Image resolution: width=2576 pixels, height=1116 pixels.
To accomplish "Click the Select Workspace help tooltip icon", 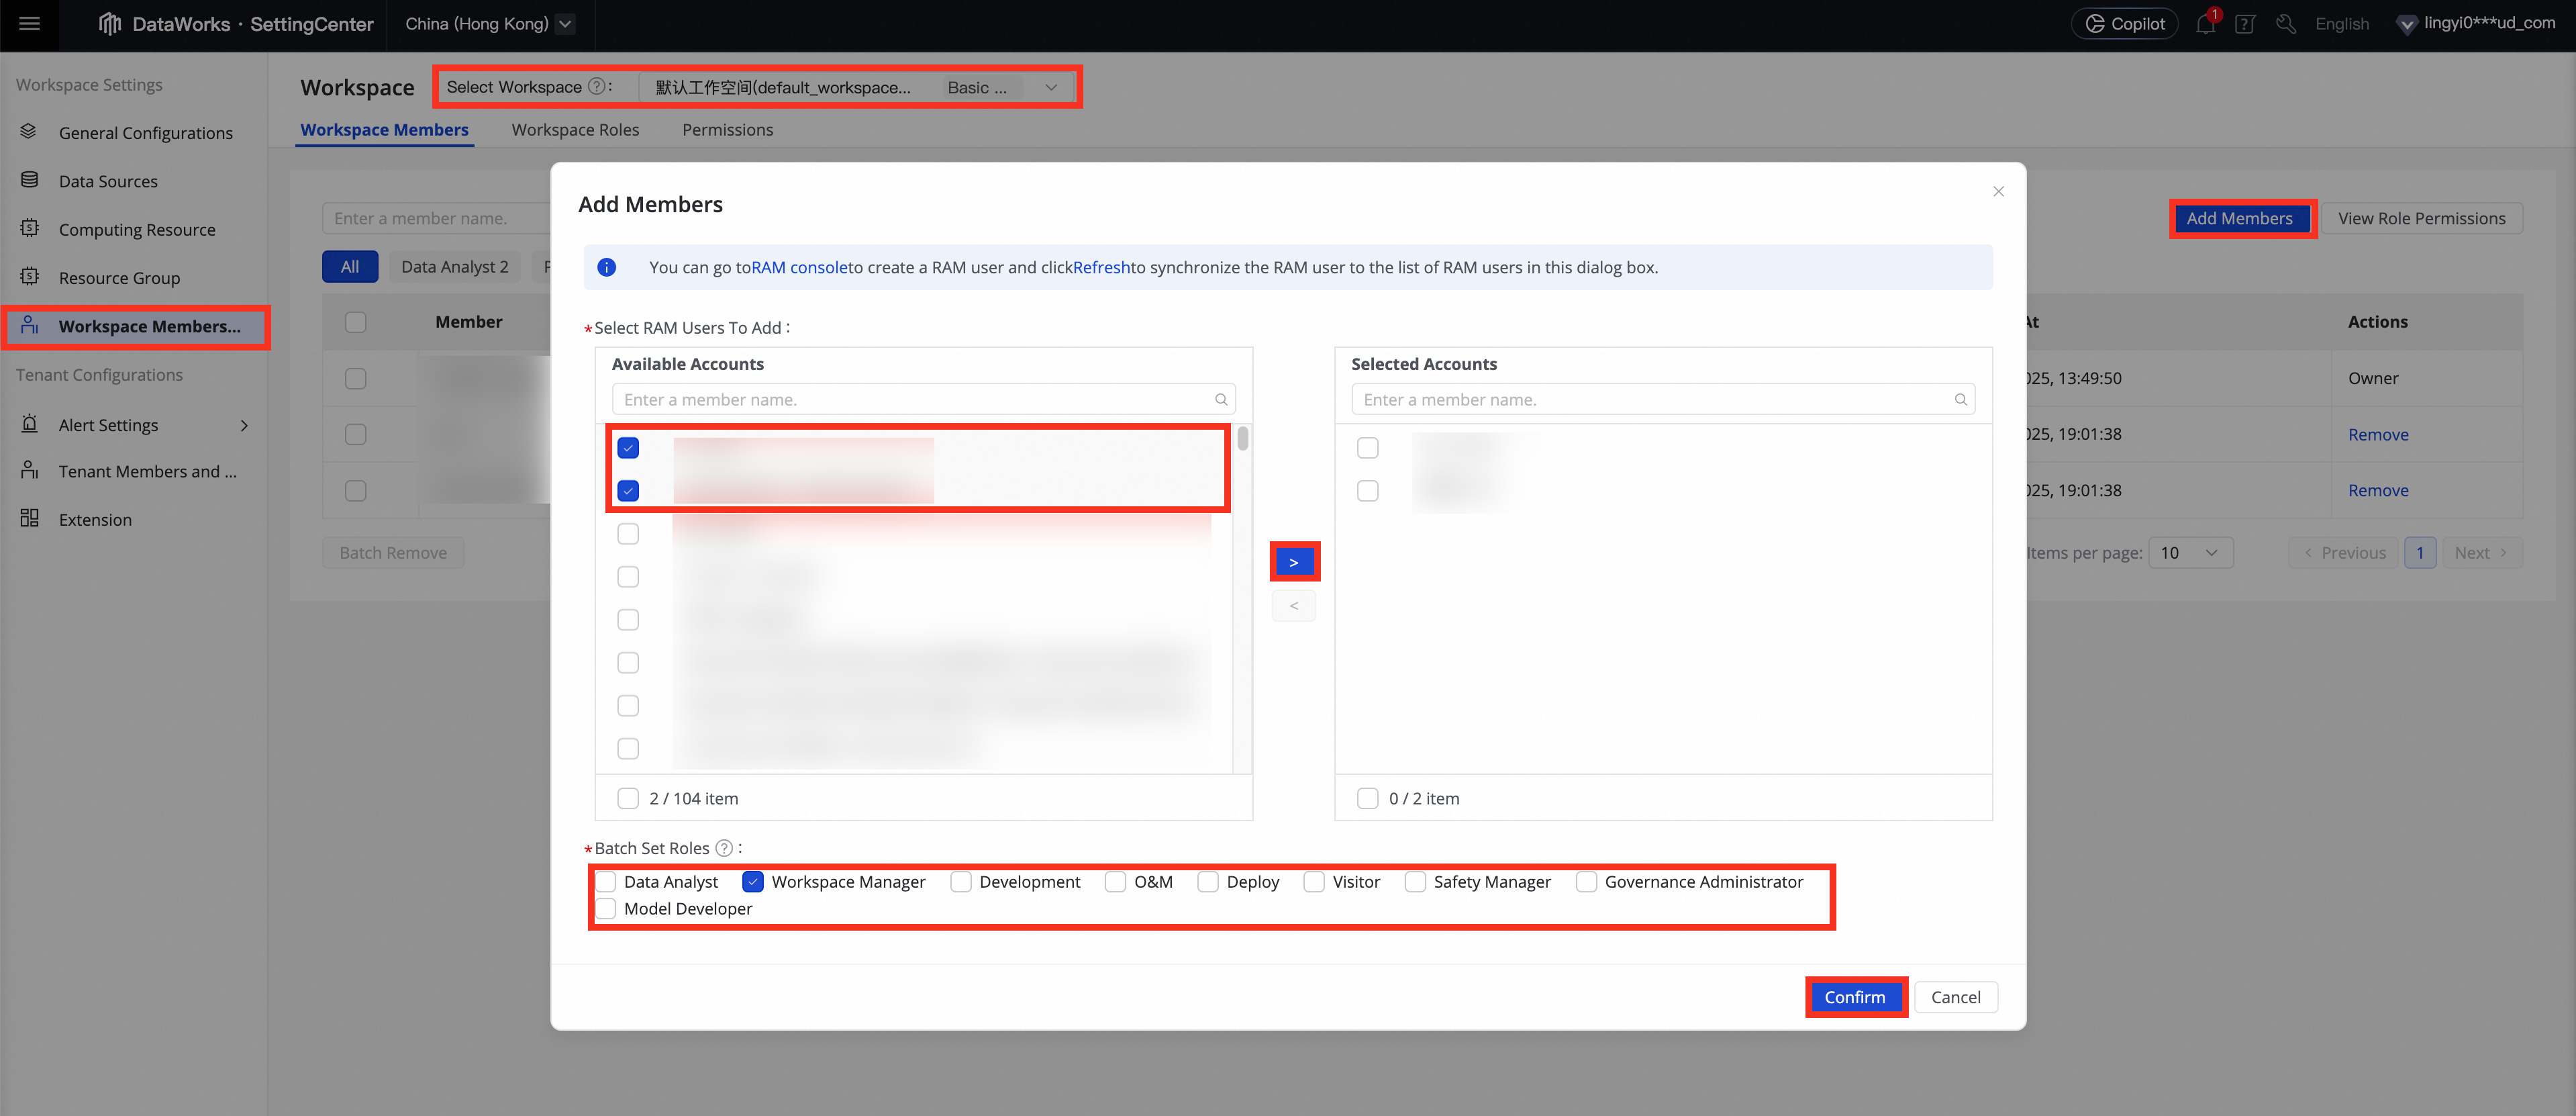I will 596,87.
